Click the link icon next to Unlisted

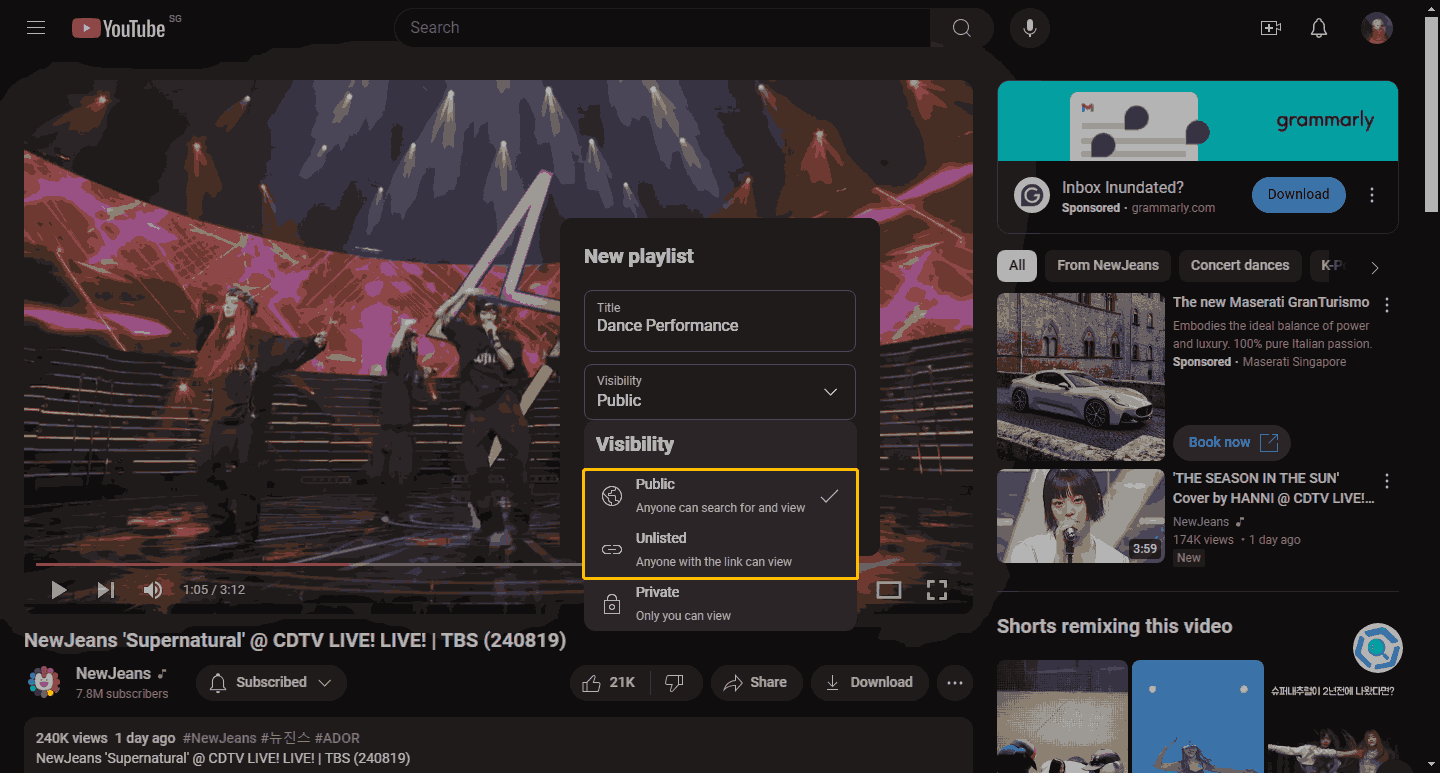611,550
